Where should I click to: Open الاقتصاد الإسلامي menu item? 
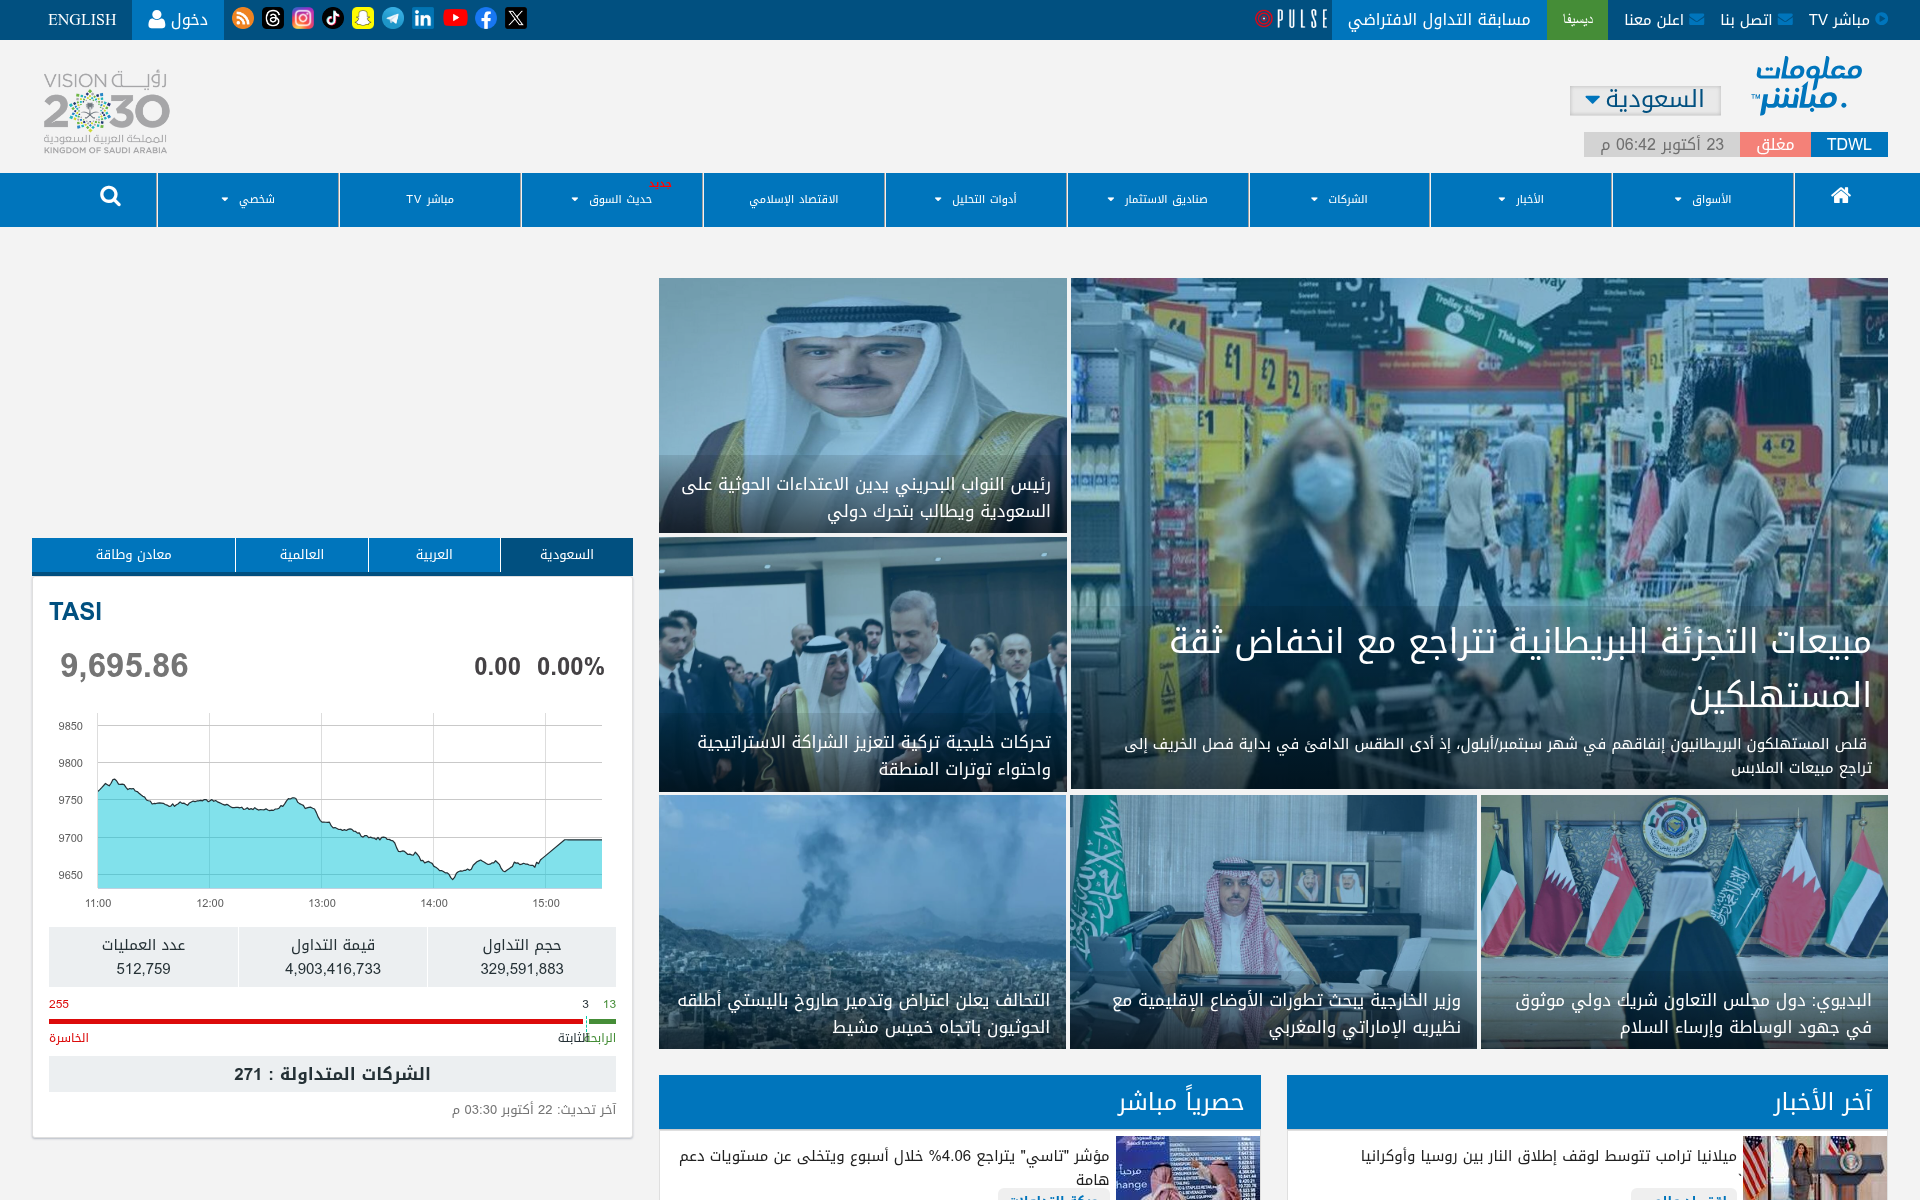coord(794,200)
